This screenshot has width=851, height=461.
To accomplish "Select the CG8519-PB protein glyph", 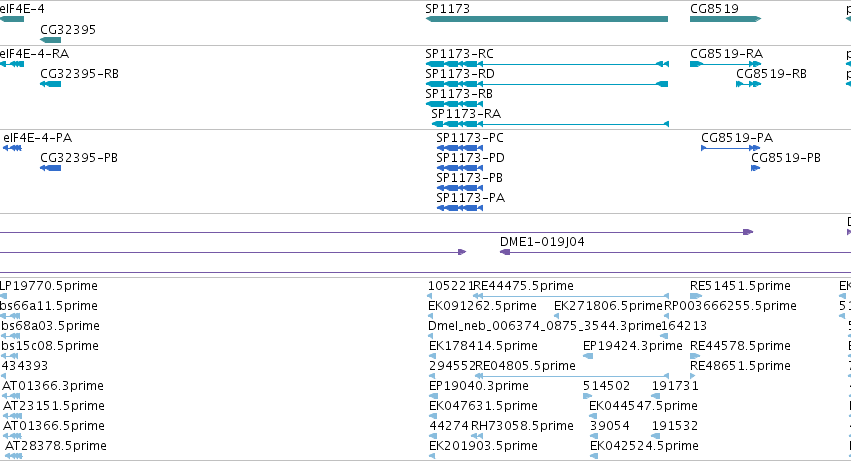I will click(x=755, y=168).
